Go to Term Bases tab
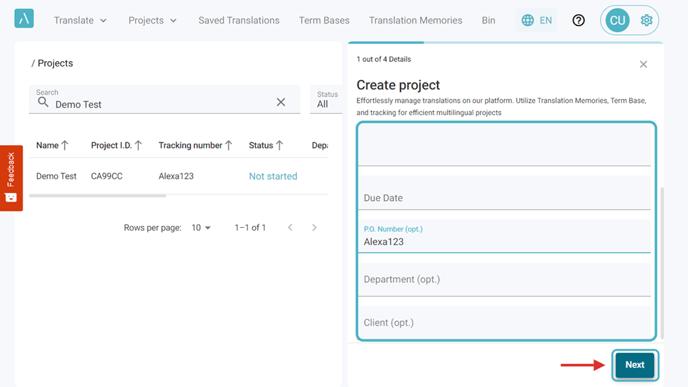 (324, 20)
